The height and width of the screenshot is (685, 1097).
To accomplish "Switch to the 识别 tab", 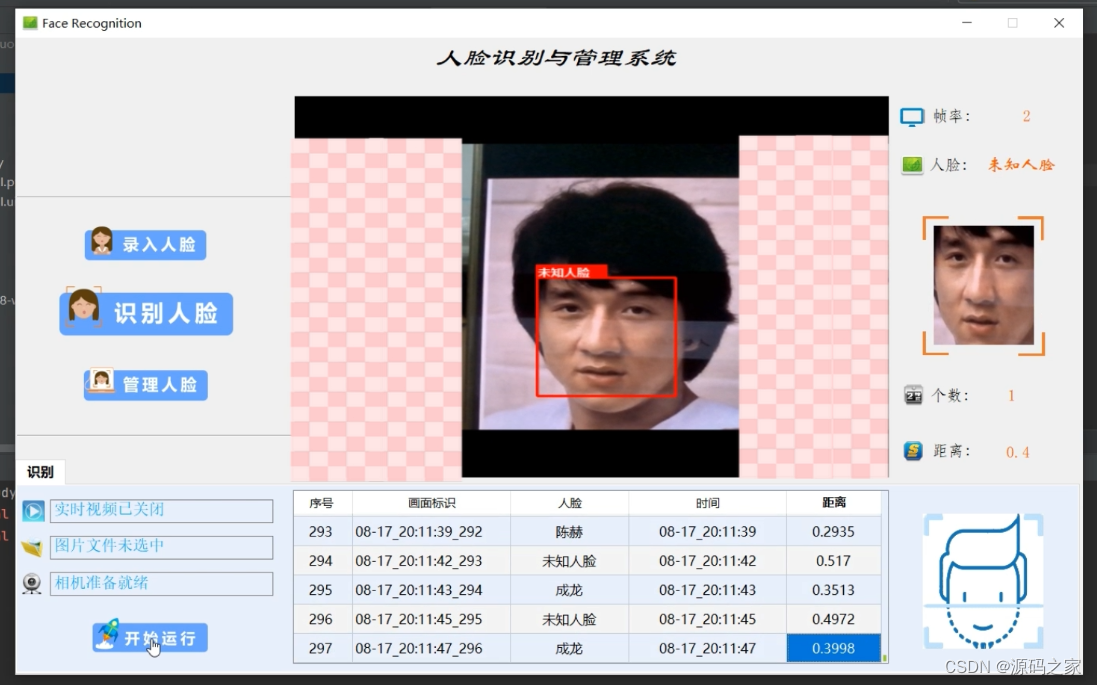I will tap(41, 471).
